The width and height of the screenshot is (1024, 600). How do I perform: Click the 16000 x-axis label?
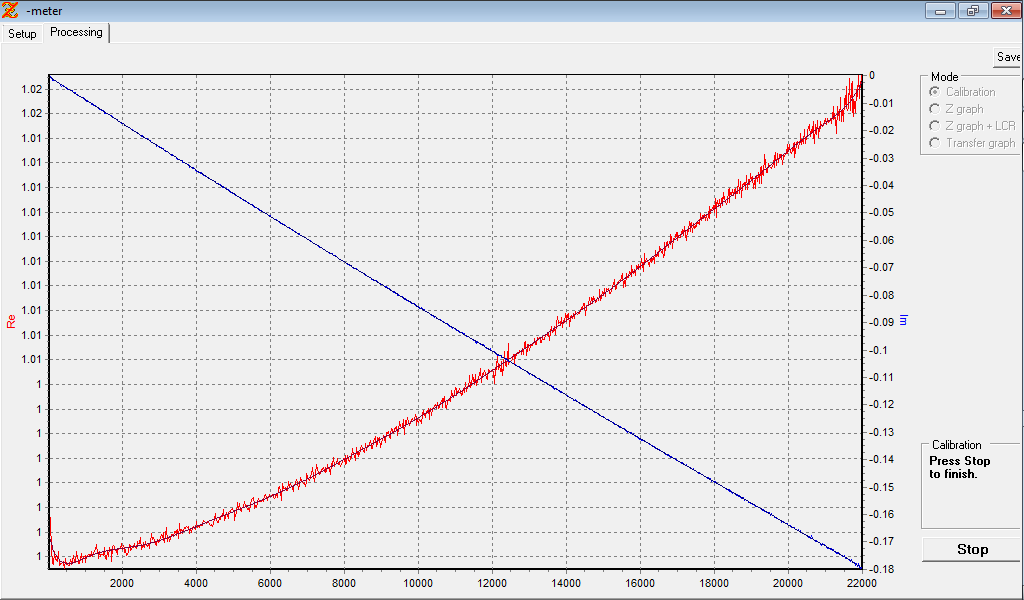click(x=639, y=583)
